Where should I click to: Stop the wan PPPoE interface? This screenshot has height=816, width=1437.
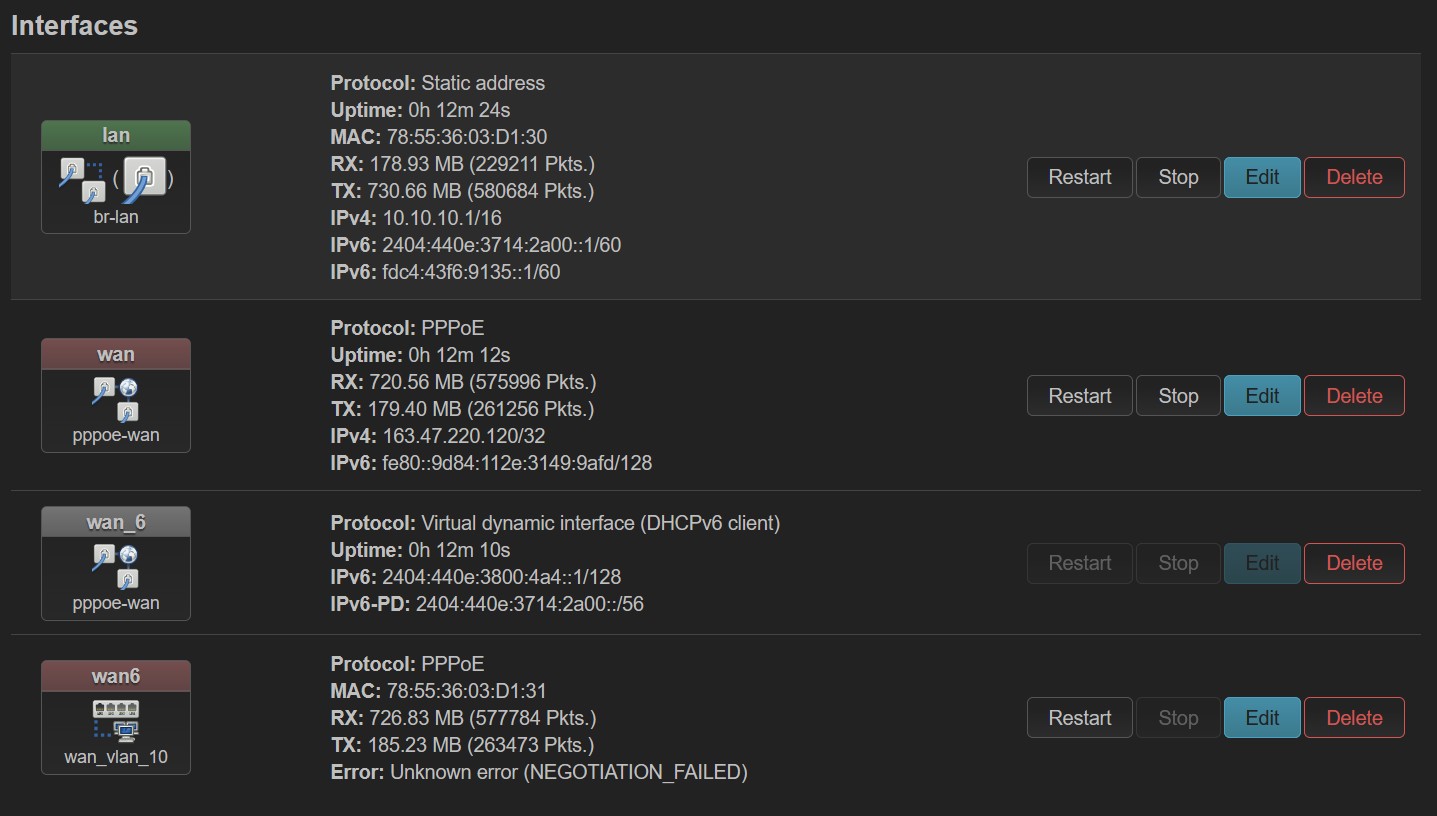(1178, 396)
